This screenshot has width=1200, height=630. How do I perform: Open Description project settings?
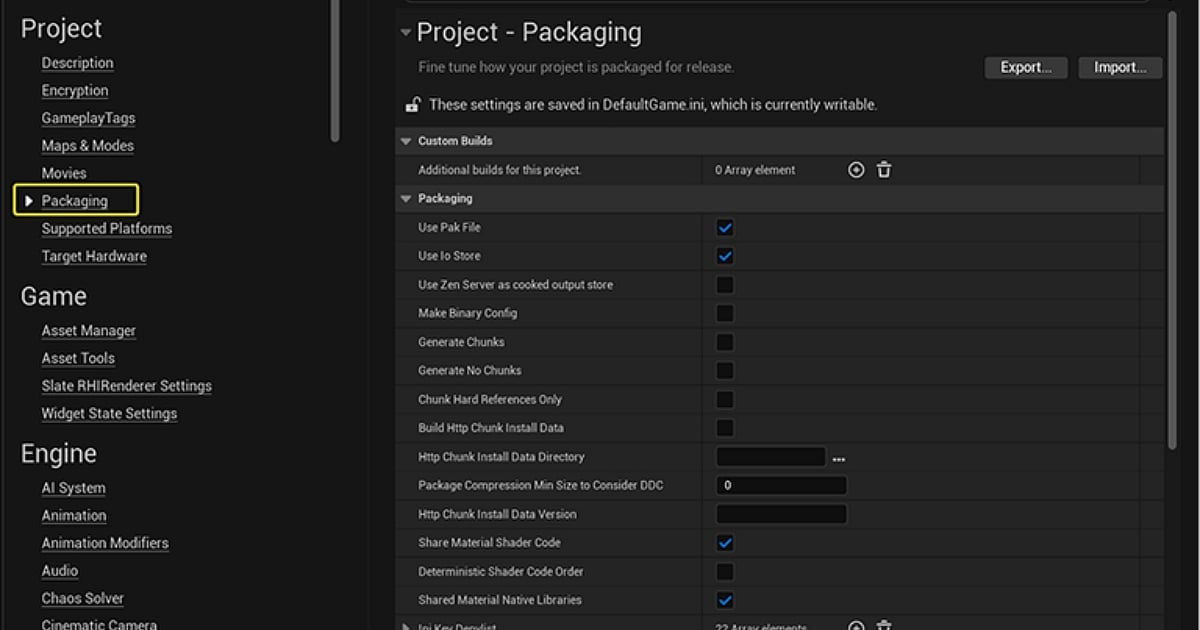77,63
